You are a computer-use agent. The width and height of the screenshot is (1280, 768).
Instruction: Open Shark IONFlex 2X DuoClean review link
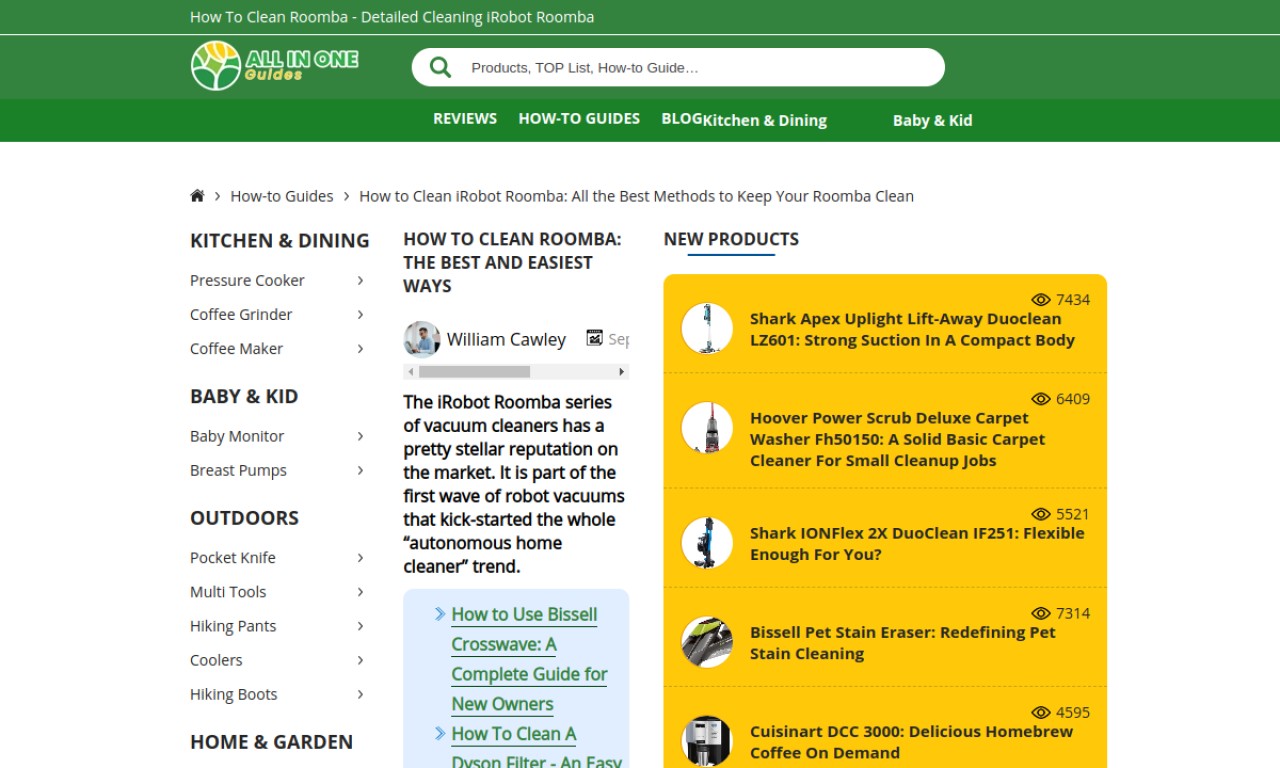(x=917, y=544)
